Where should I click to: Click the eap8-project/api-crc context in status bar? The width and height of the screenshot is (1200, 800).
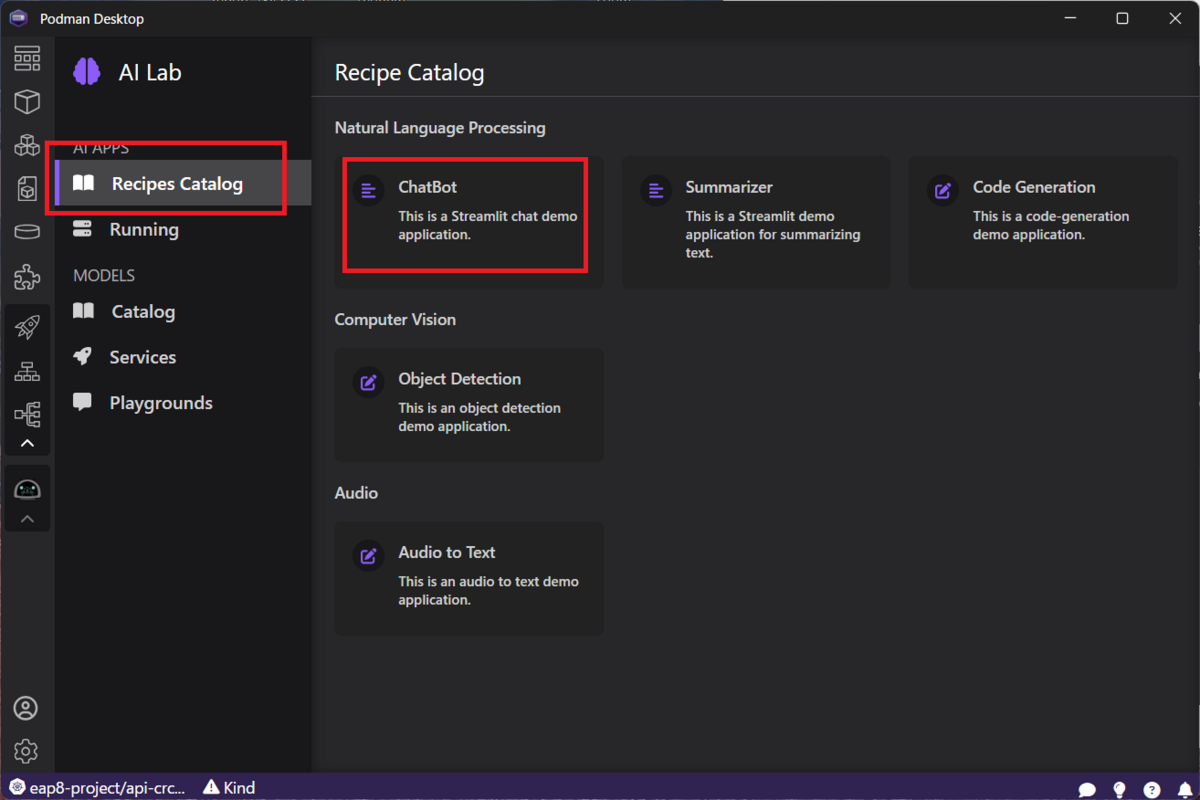(x=97, y=787)
